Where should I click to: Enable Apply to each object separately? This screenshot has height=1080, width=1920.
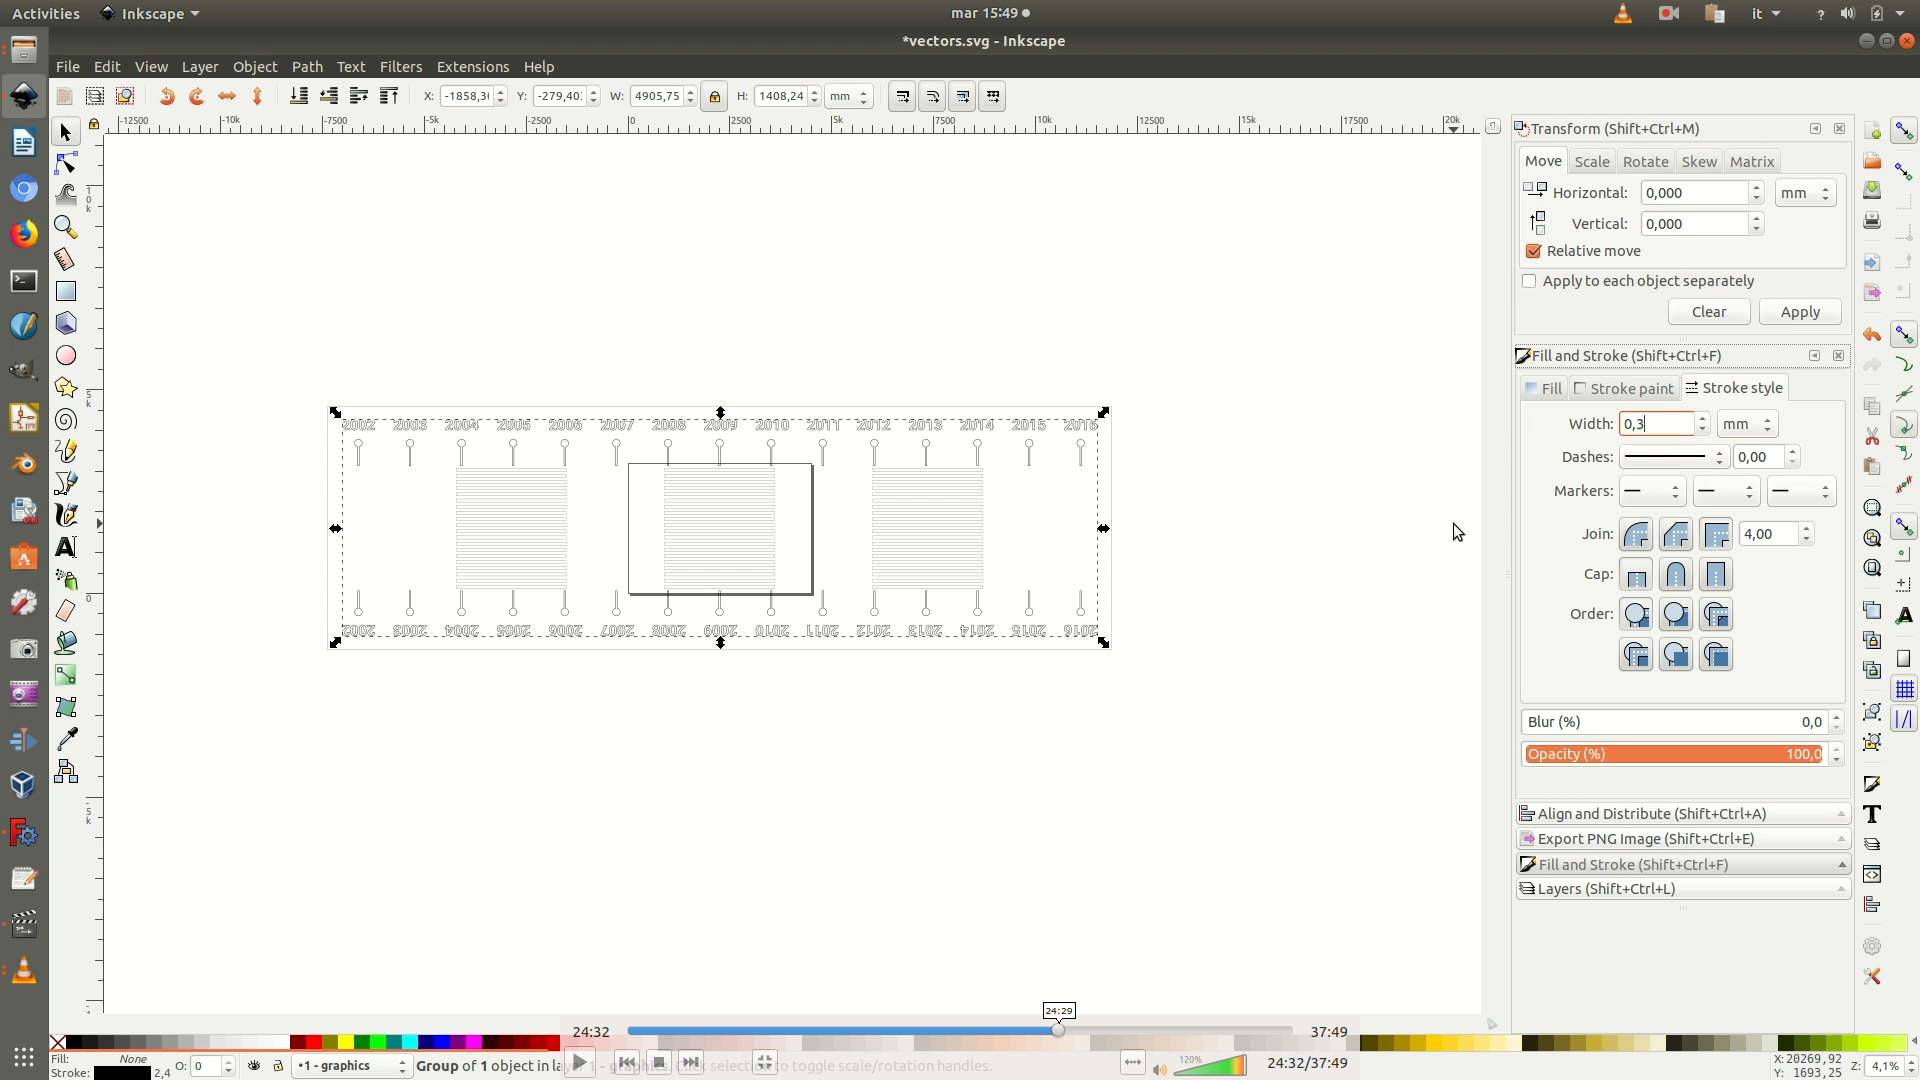[1529, 281]
